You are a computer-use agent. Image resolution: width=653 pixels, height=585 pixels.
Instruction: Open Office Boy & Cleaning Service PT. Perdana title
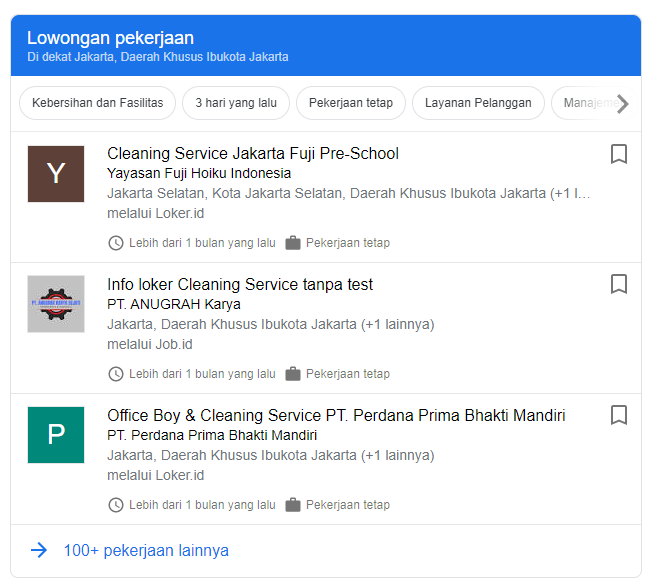pos(336,416)
